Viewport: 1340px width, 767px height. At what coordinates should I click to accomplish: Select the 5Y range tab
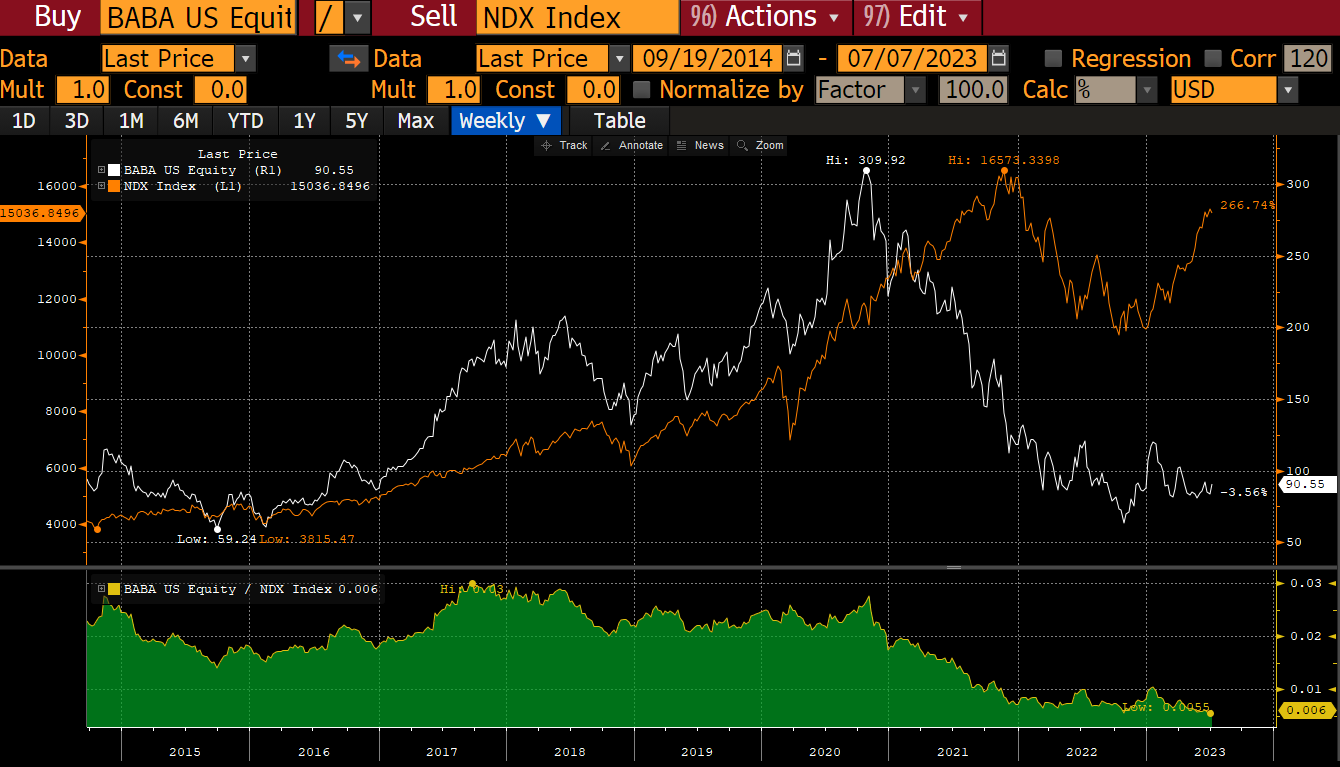pyautogui.click(x=357, y=121)
